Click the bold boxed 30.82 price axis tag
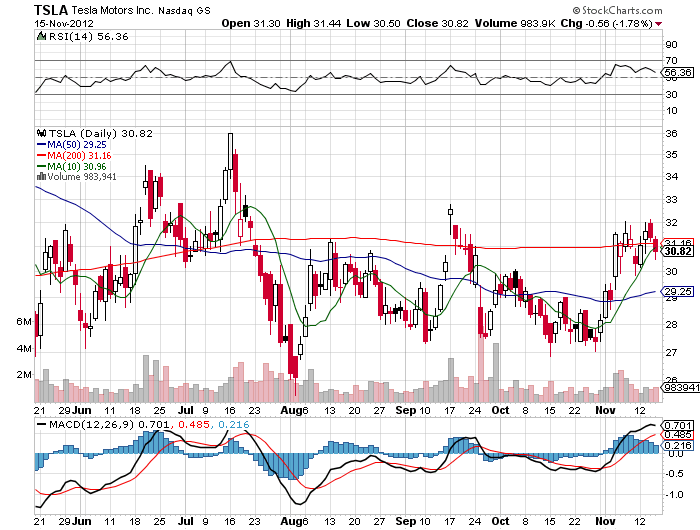This screenshot has width=700, height=530. [678, 251]
